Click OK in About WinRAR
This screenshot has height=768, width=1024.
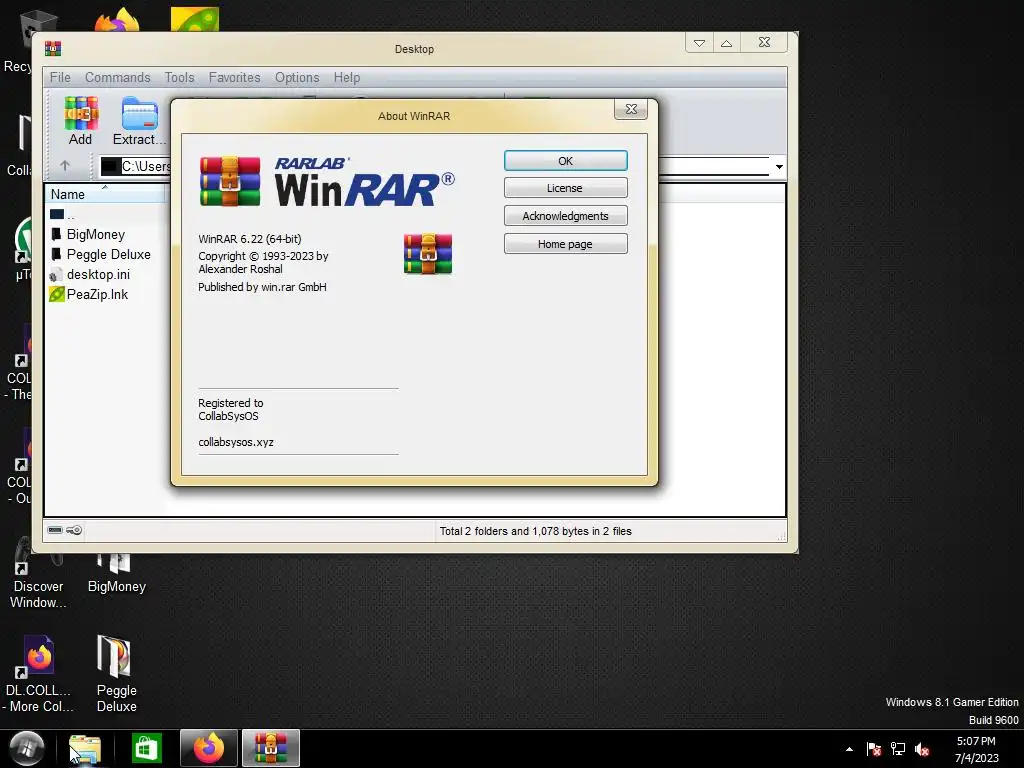566,161
